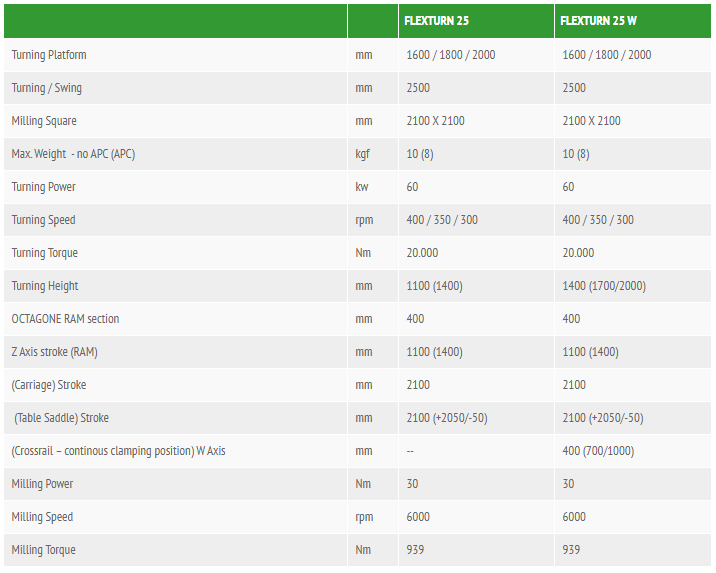This screenshot has height=573, width=716.
Task: Click the Turning / Swing row label
Action: tap(47, 88)
